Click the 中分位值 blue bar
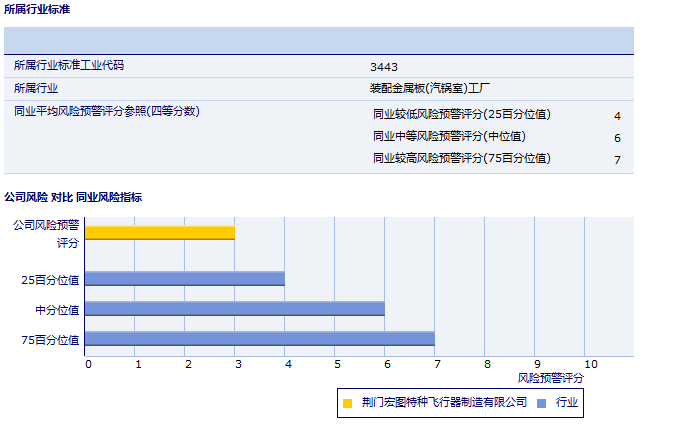The height and width of the screenshot is (427, 674). 235,309
